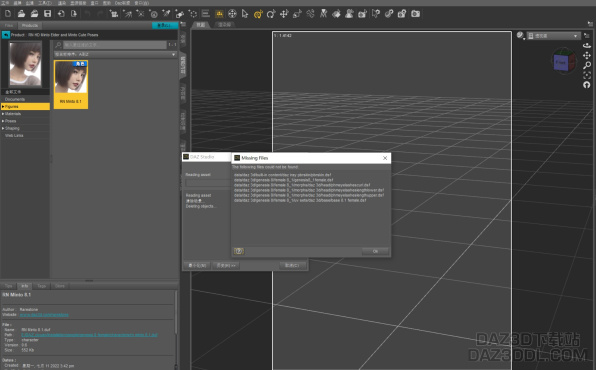
Task: Click the viewport reset camera control
Action: point(587,85)
